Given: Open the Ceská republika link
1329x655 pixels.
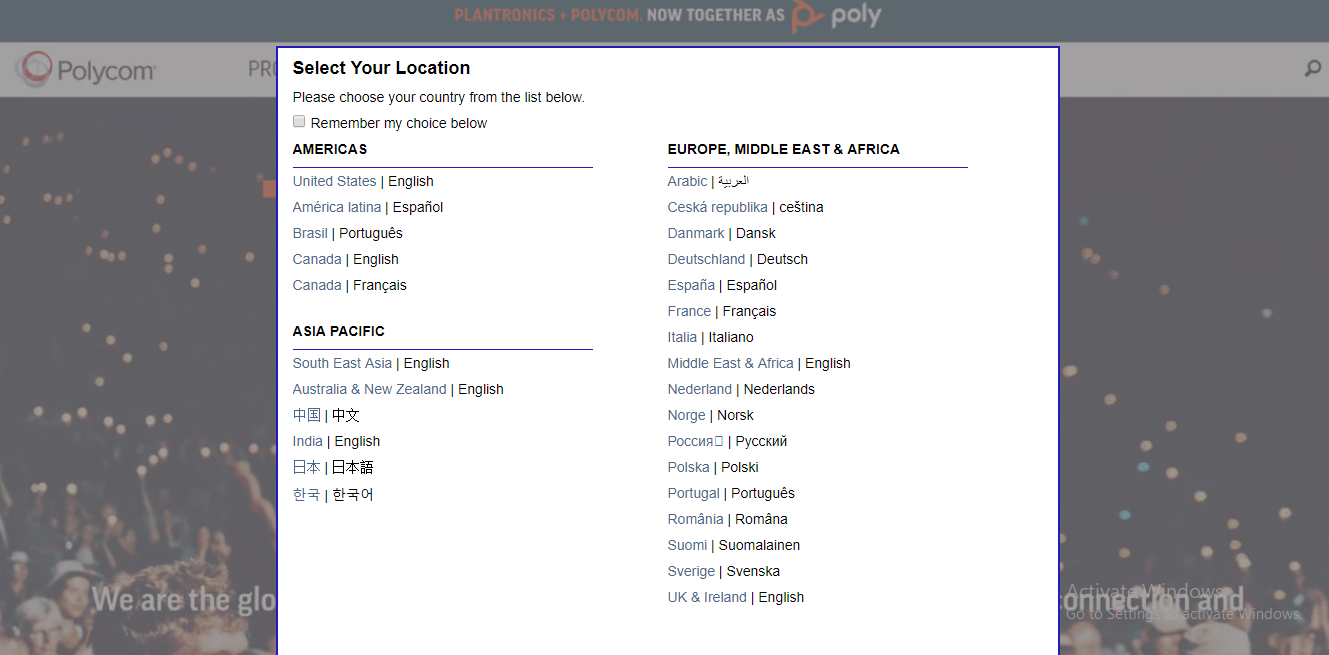Looking at the screenshot, I should (718, 207).
